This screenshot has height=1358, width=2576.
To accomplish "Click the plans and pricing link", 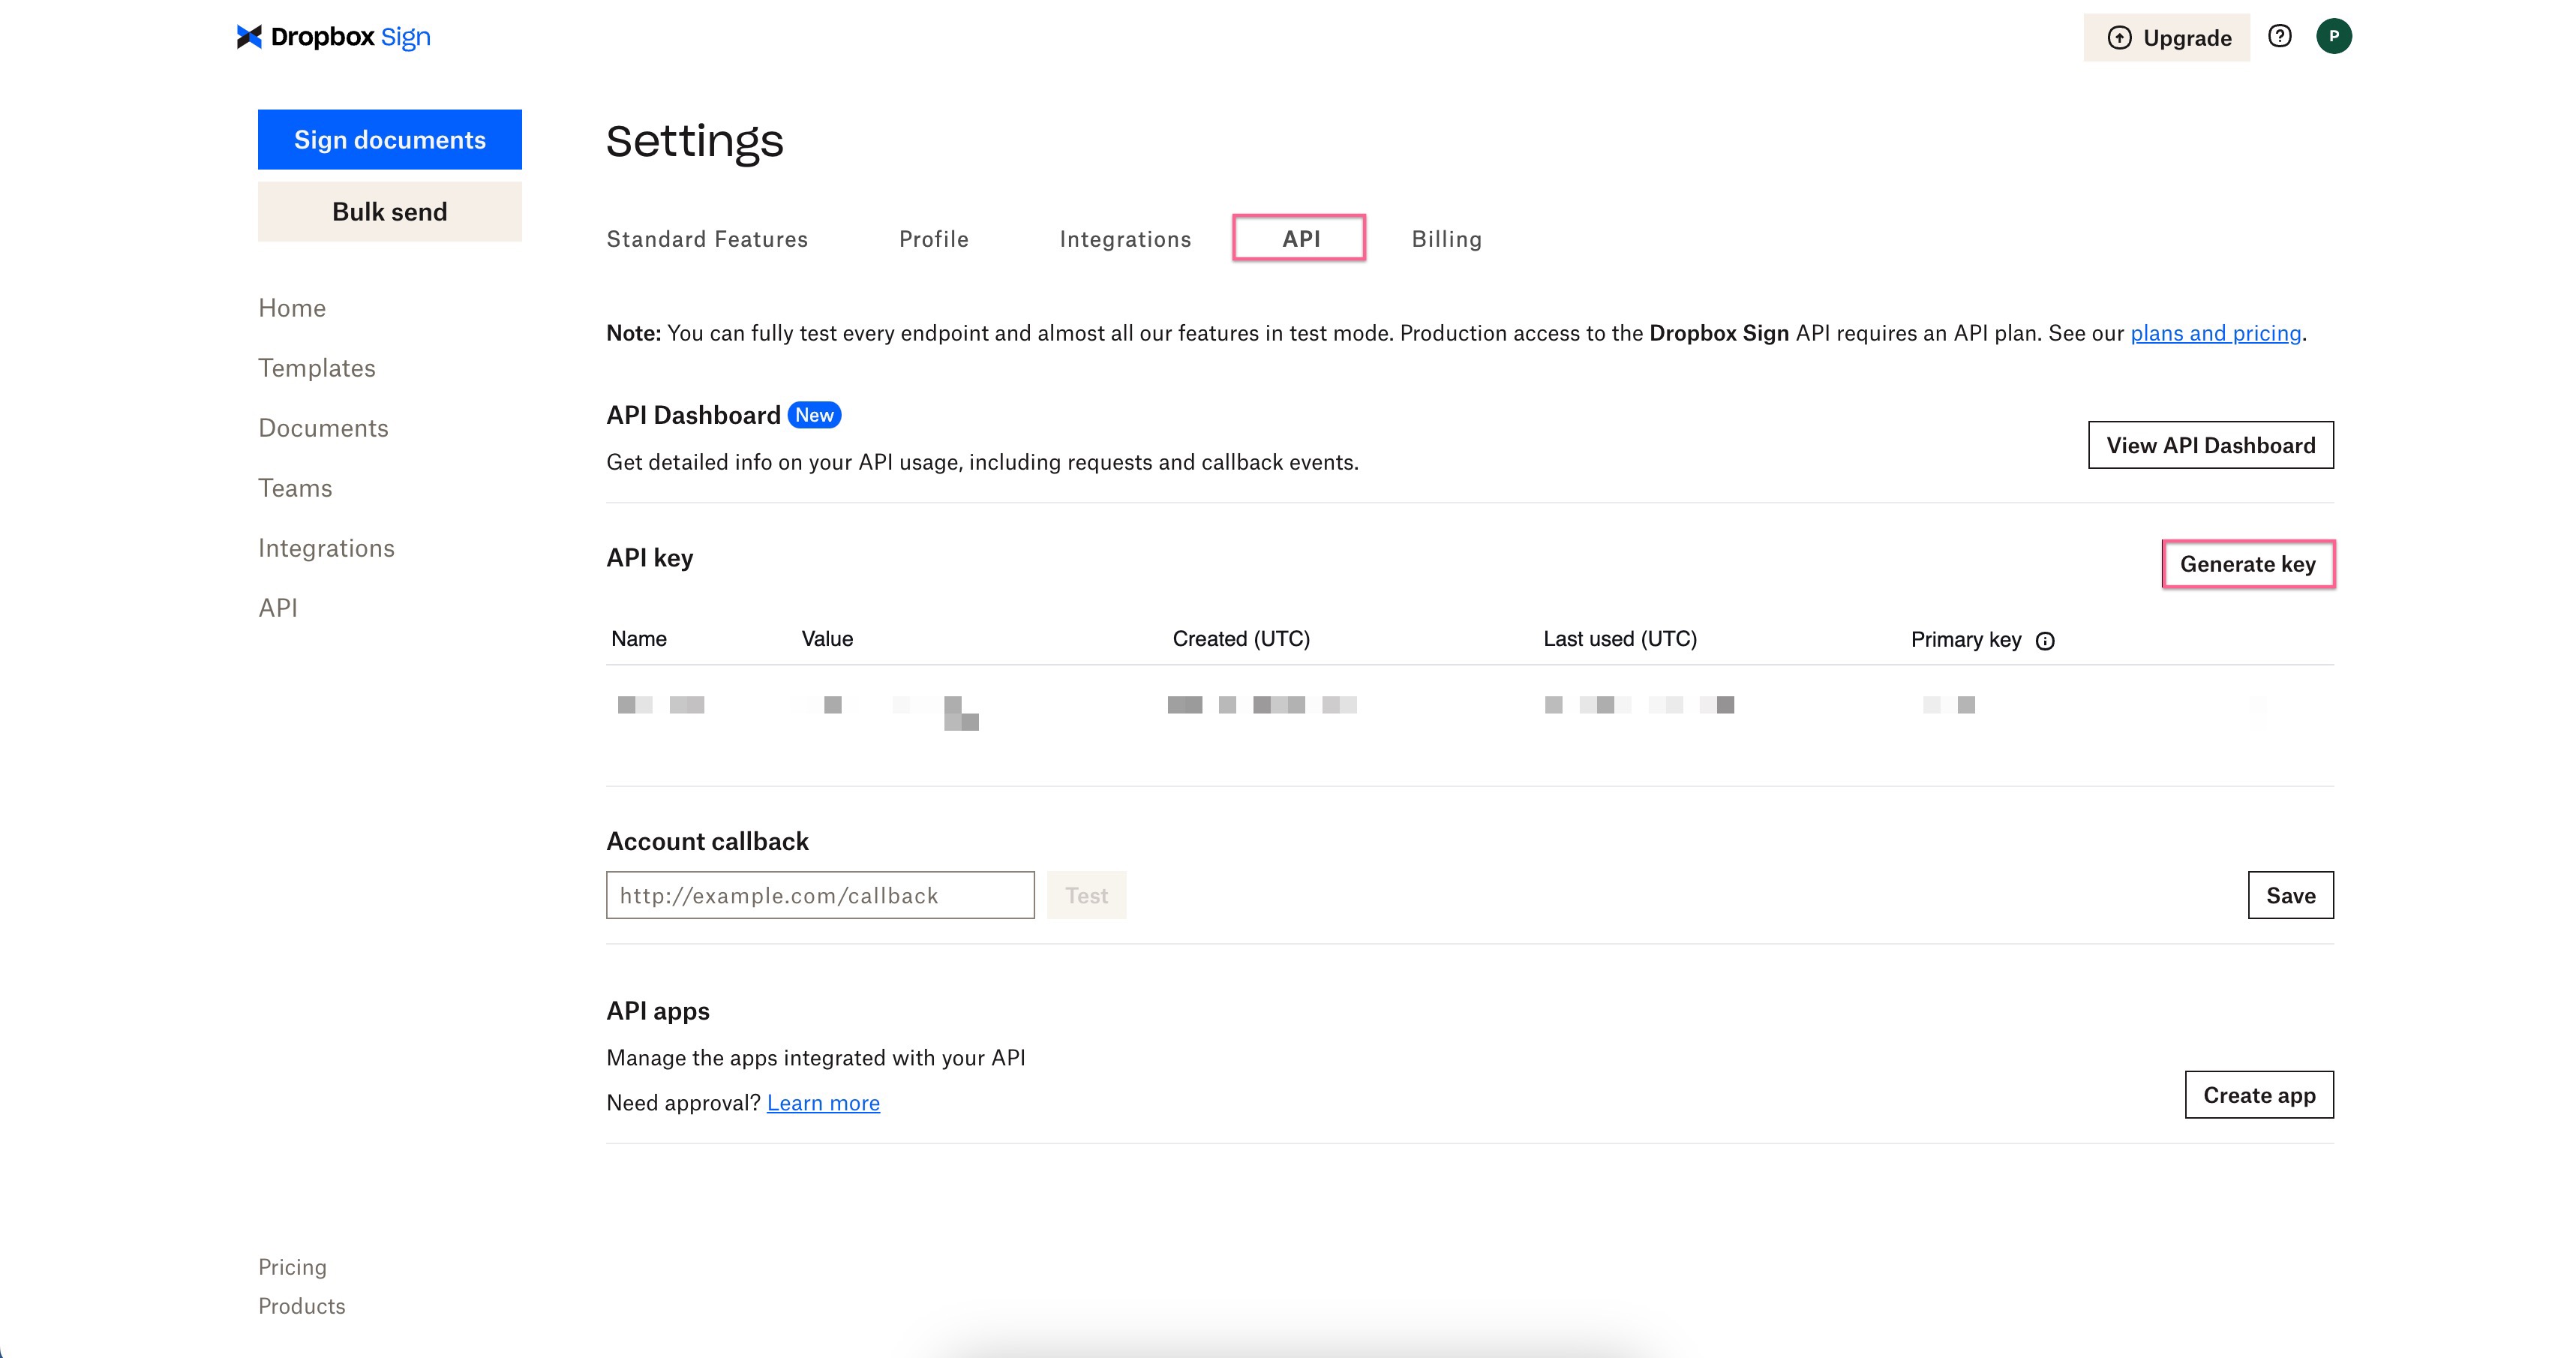I will 2215,333.
